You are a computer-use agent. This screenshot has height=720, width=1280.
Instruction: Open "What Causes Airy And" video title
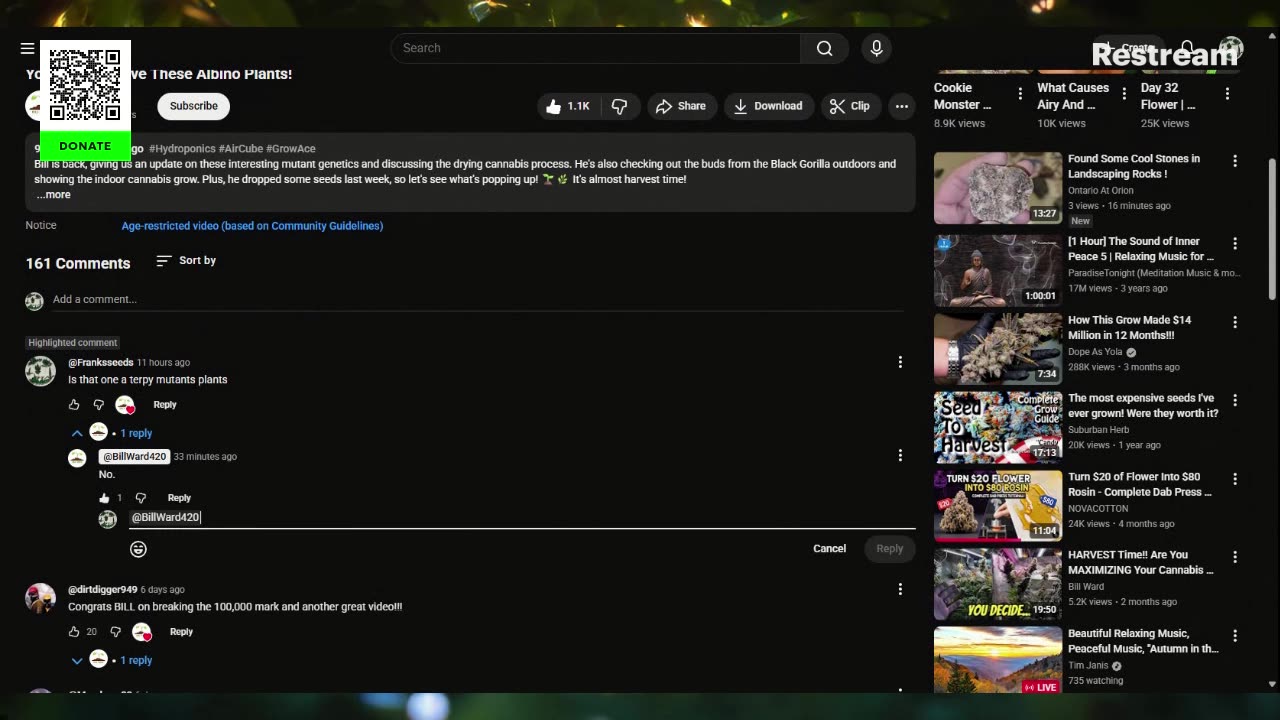point(1073,96)
